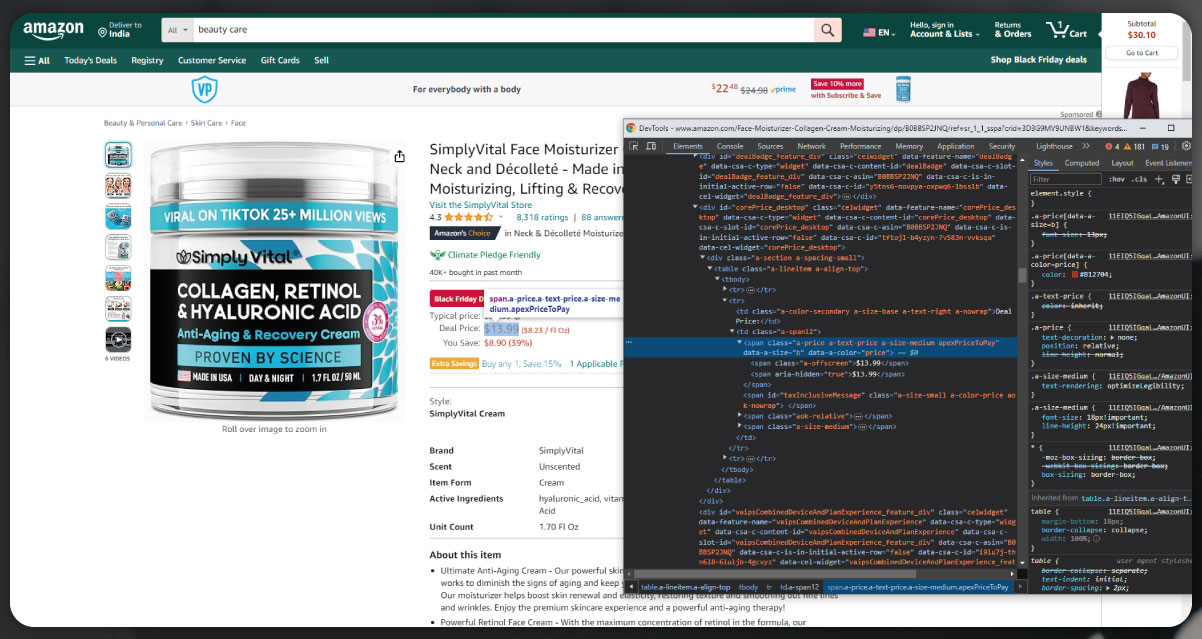
Task: Open the Account & Lists dropdown
Action: coord(945,30)
